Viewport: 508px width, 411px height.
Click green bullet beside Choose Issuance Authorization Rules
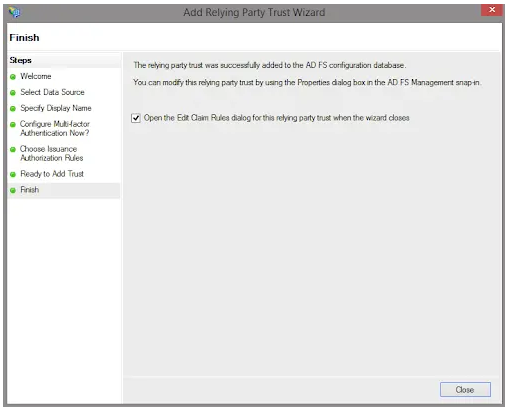[x=13, y=149]
